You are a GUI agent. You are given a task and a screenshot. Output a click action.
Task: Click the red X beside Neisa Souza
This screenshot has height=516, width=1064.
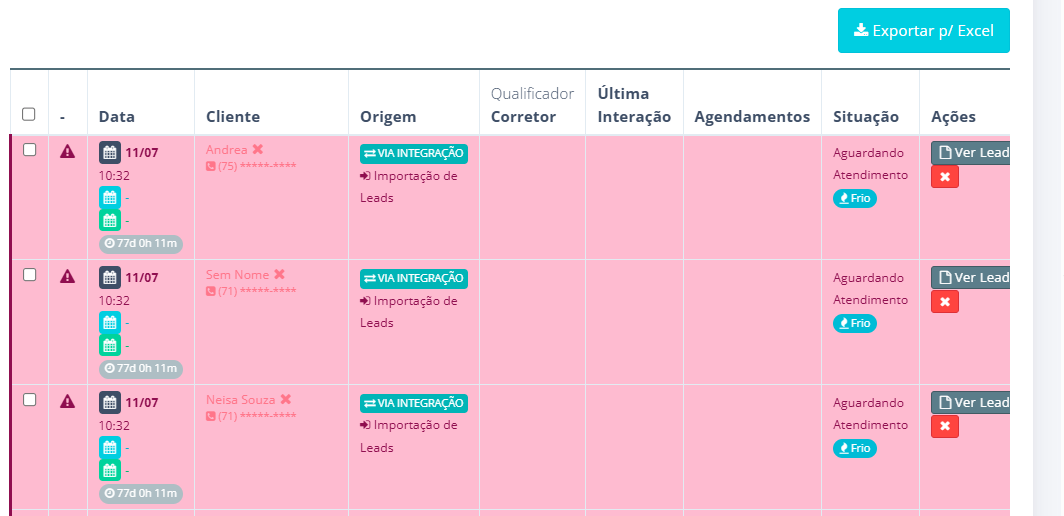tap(286, 399)
